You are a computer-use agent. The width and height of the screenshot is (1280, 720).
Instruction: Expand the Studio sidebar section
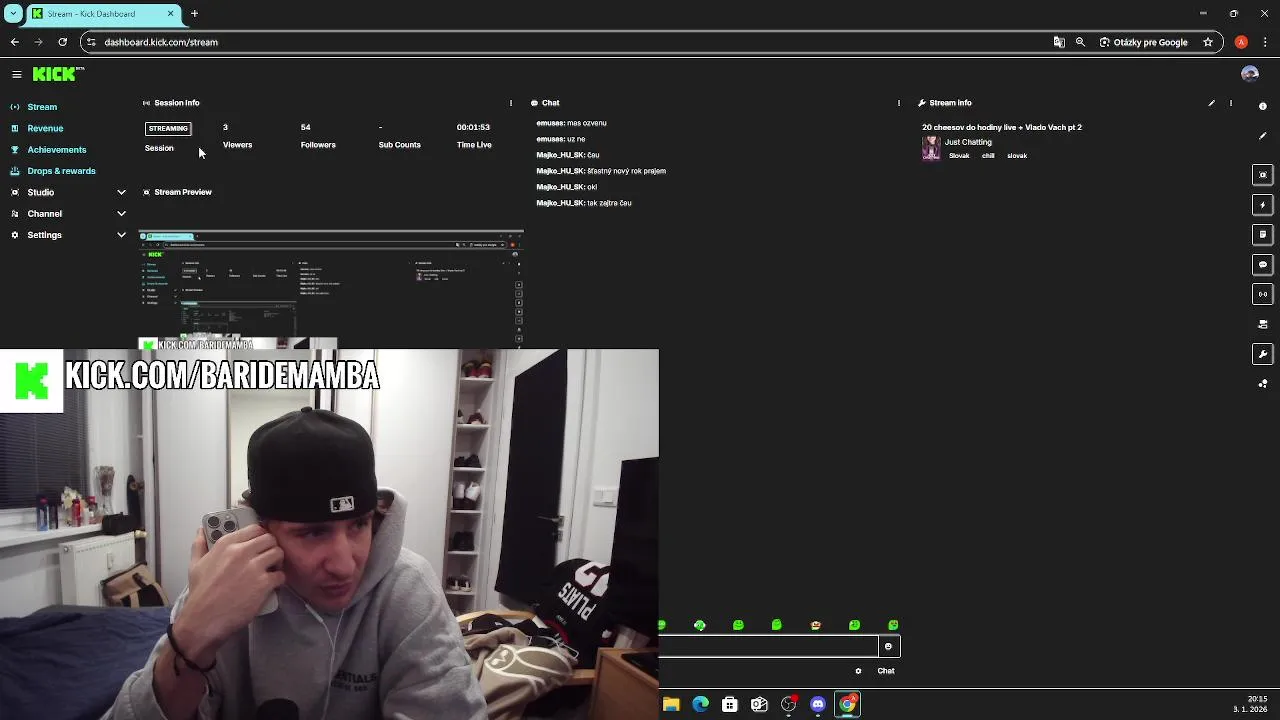(121, 192)
